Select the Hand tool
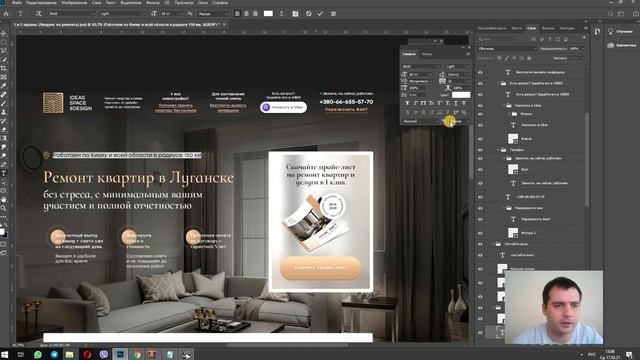Viewport: 640px width, 360px height. (4, 200)
